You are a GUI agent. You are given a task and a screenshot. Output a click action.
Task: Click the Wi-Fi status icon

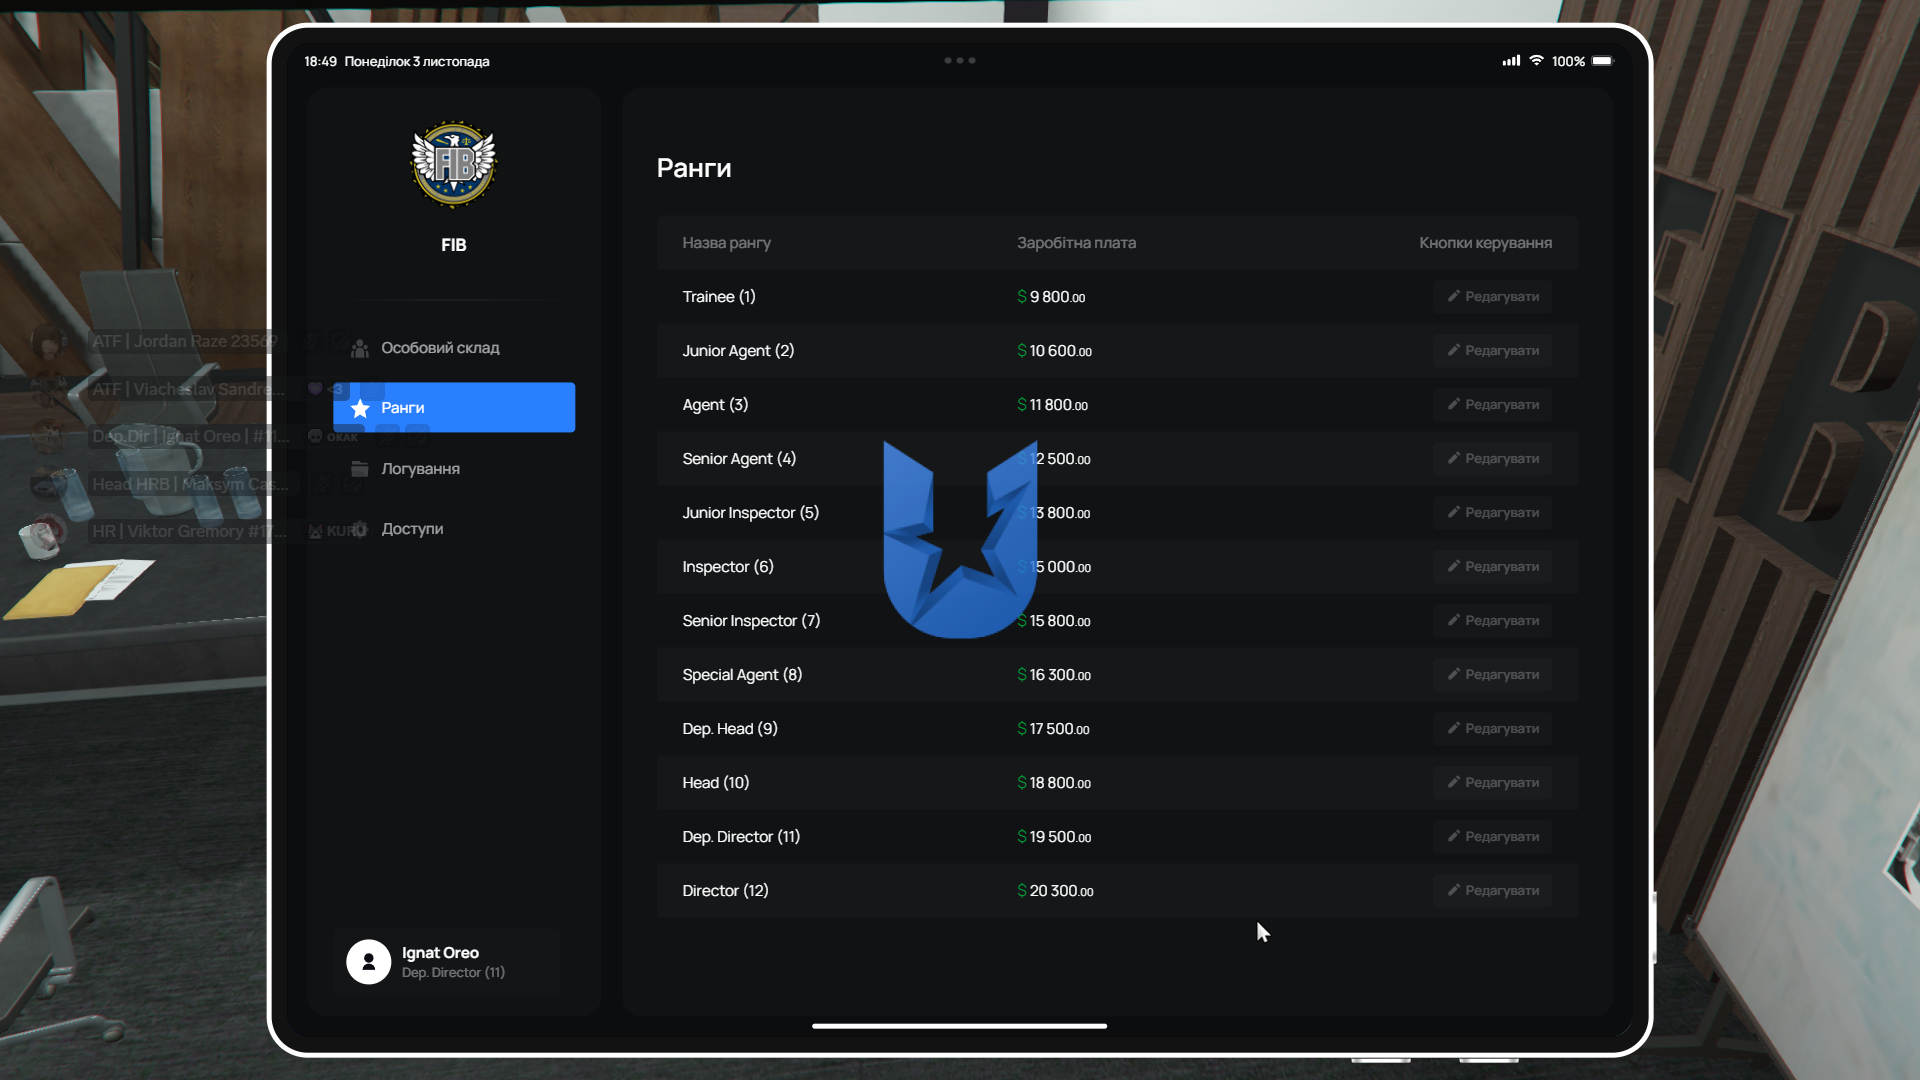(x=1536, y=61)
